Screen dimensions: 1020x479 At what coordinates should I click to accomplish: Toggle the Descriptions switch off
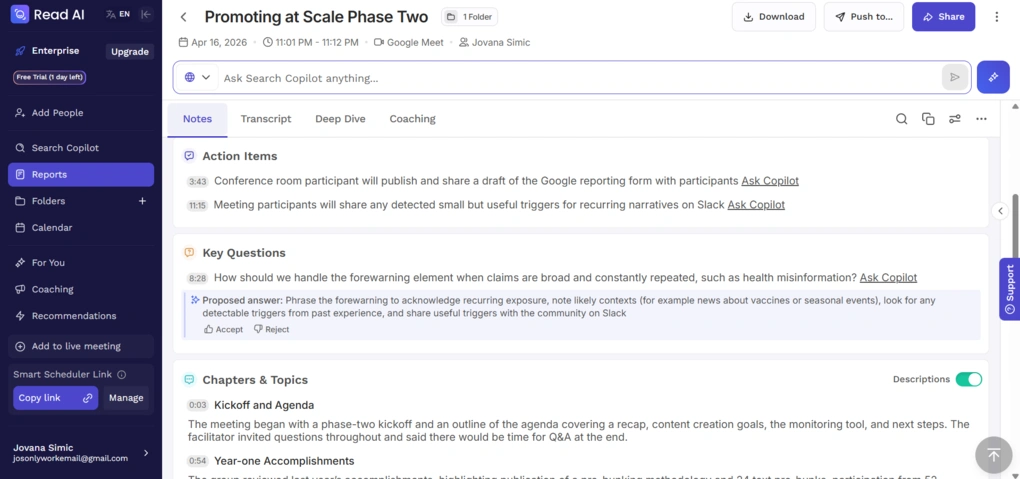968,379
